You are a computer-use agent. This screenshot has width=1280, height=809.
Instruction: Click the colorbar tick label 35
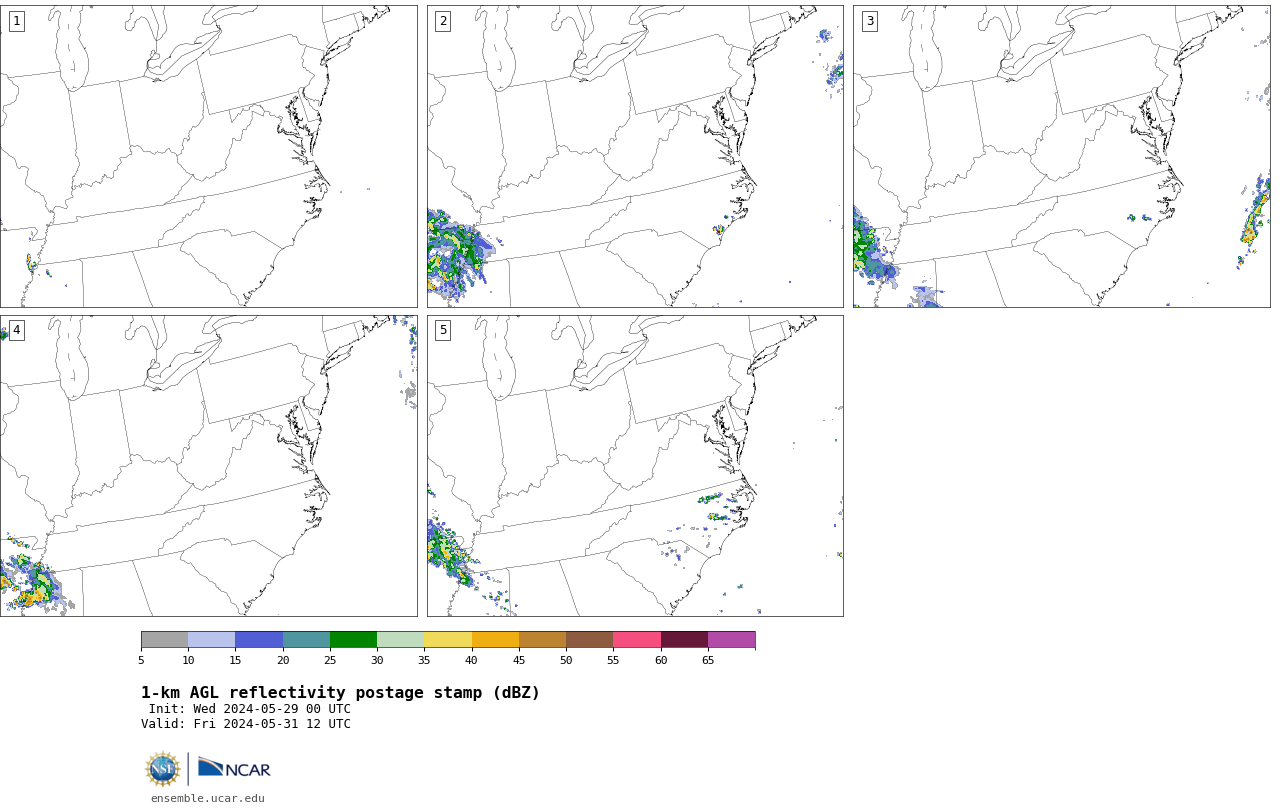424,660
